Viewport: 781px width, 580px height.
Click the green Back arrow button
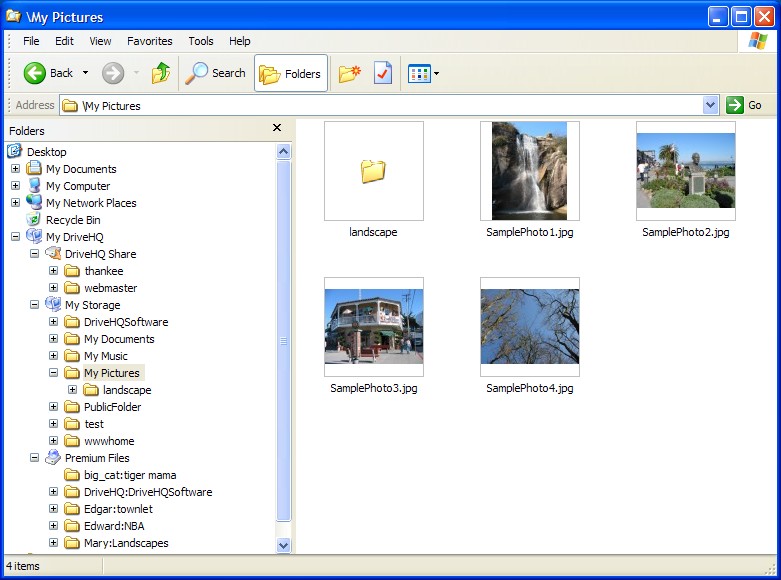click(36, 73)
